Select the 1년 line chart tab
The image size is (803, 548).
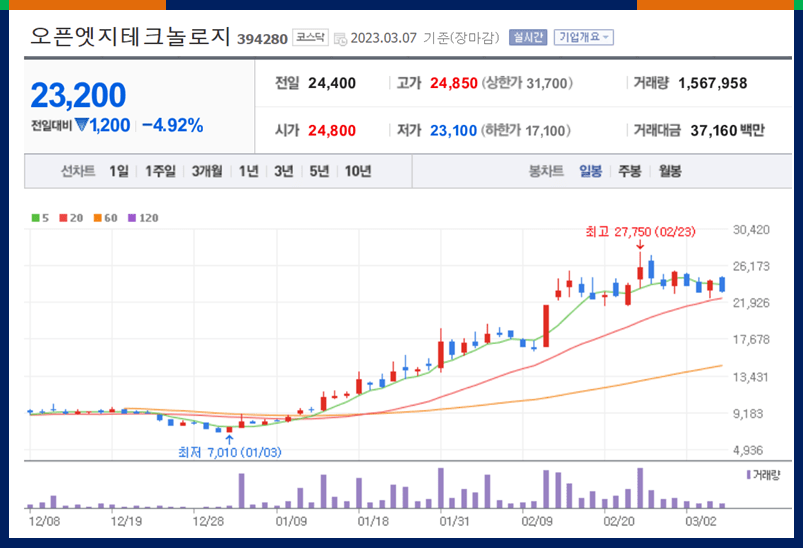[248, 171]
